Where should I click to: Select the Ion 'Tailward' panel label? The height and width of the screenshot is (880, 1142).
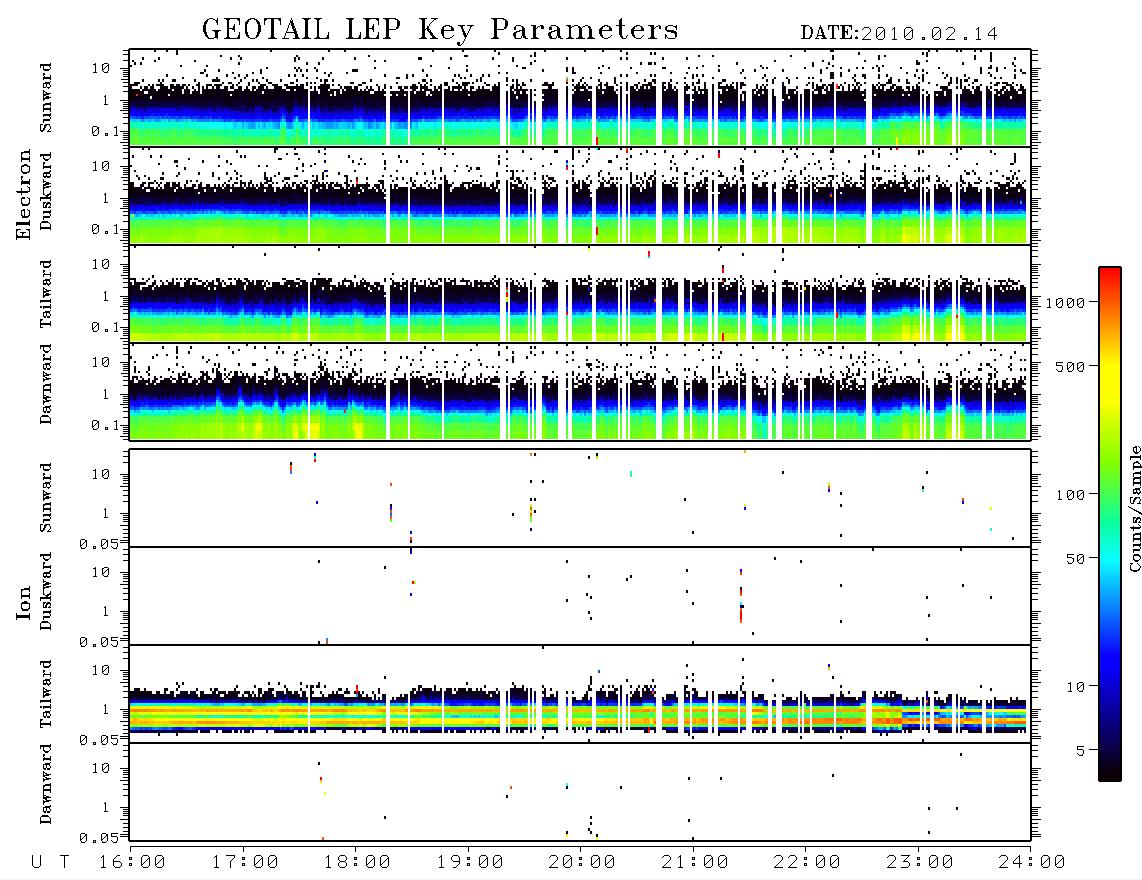click(46, 694)
